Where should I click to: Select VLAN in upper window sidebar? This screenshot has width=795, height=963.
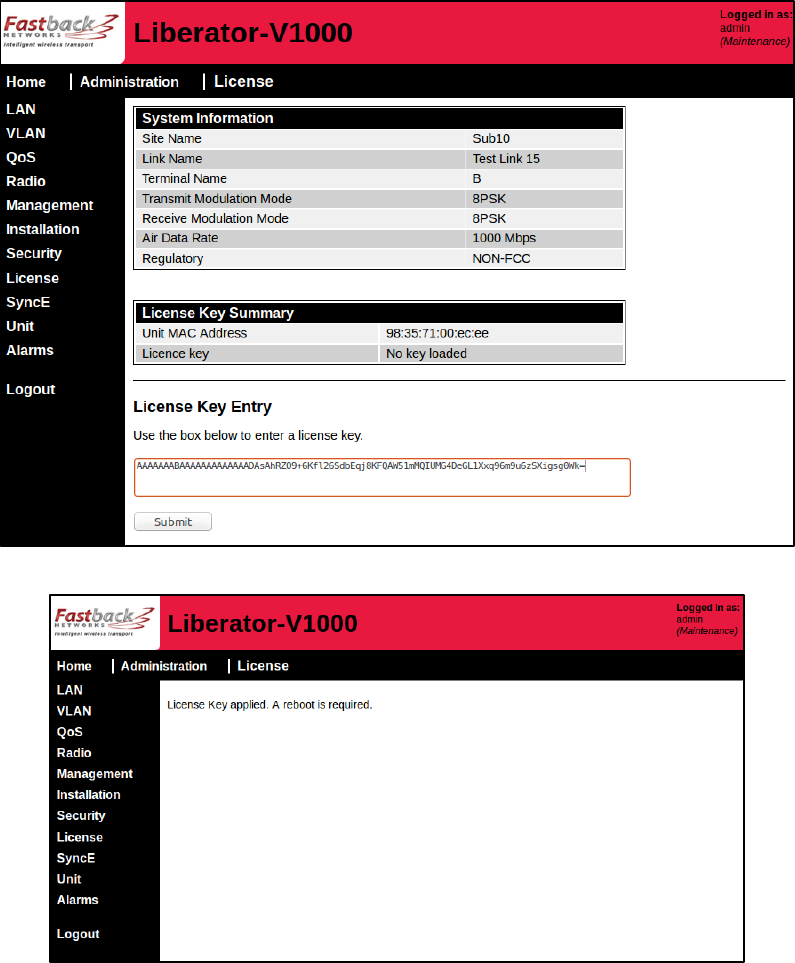[x=26, y=133]
